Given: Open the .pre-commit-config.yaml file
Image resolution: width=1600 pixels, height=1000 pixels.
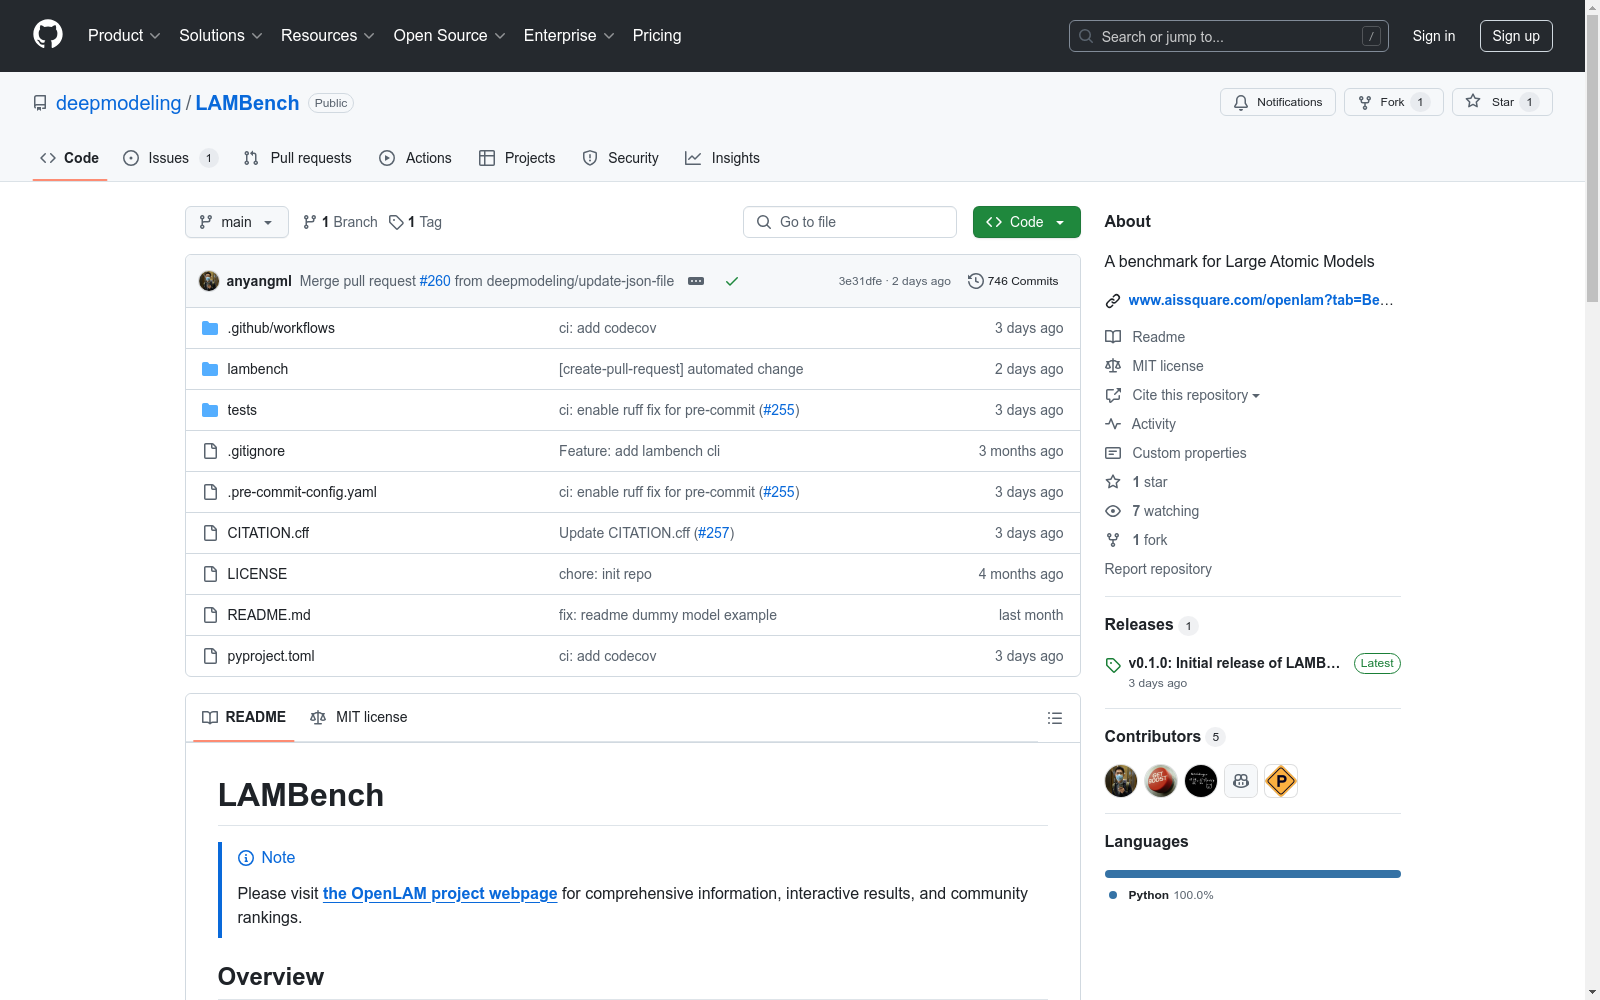Looking at the screenshot, I should point(302,492).
